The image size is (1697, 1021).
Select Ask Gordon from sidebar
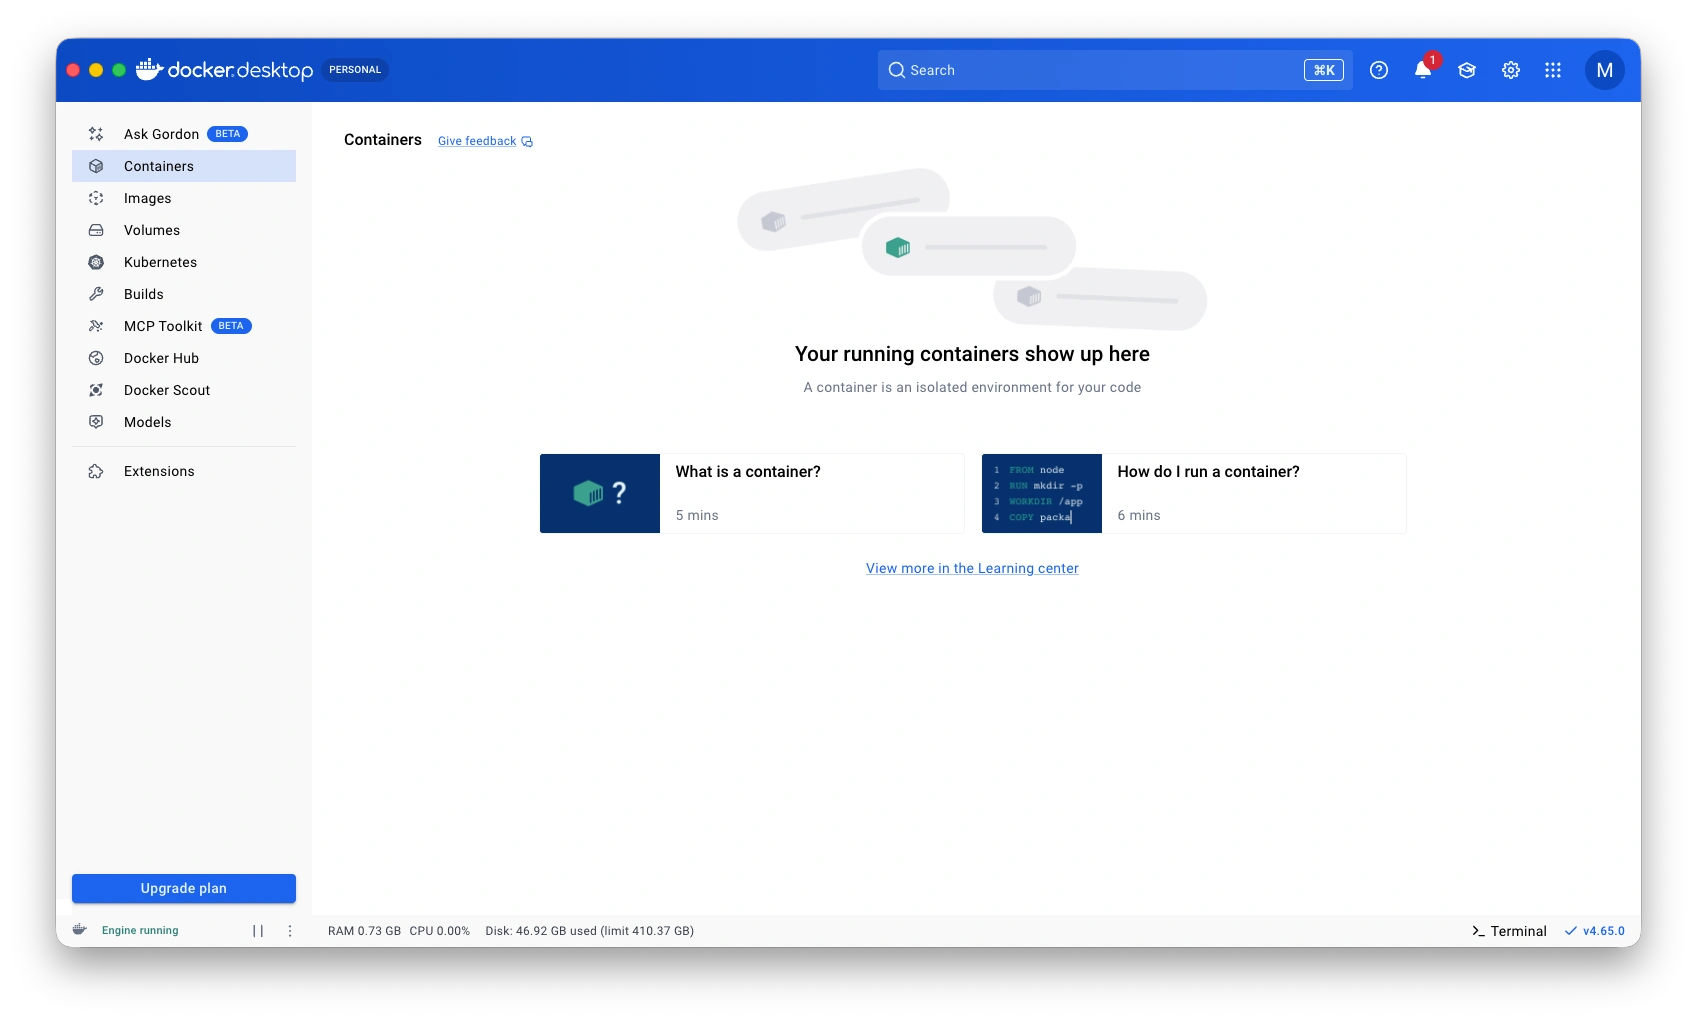[161, 134]
